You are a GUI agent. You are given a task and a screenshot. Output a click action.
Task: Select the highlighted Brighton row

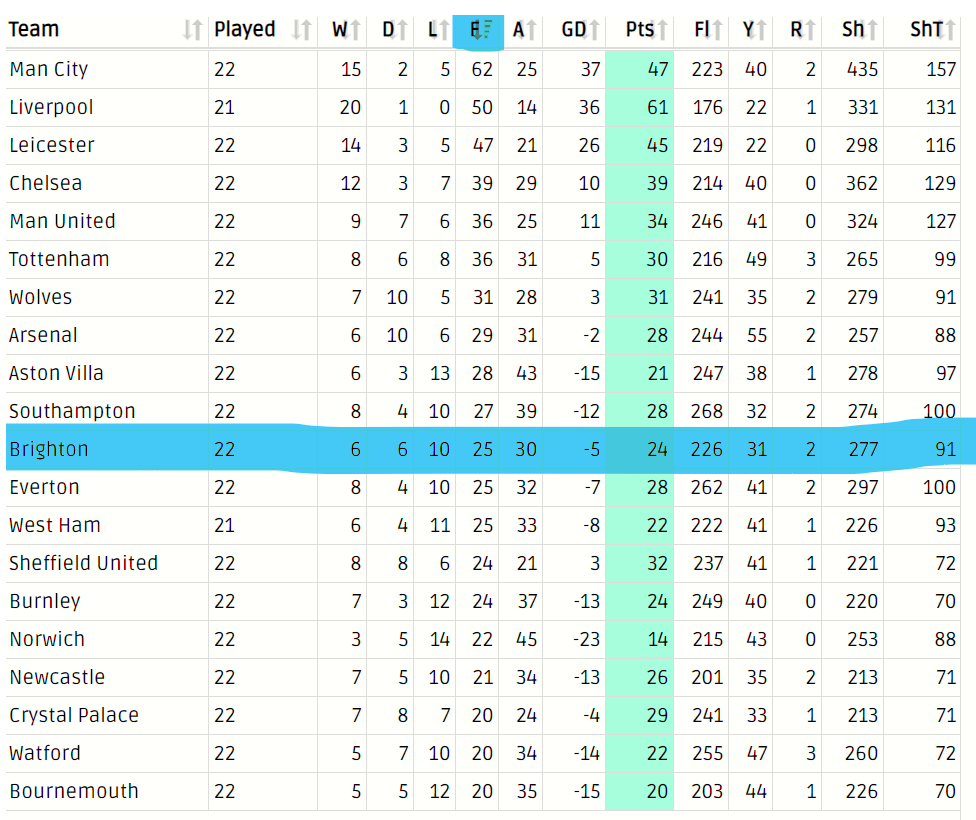click(x=483, y=449)
